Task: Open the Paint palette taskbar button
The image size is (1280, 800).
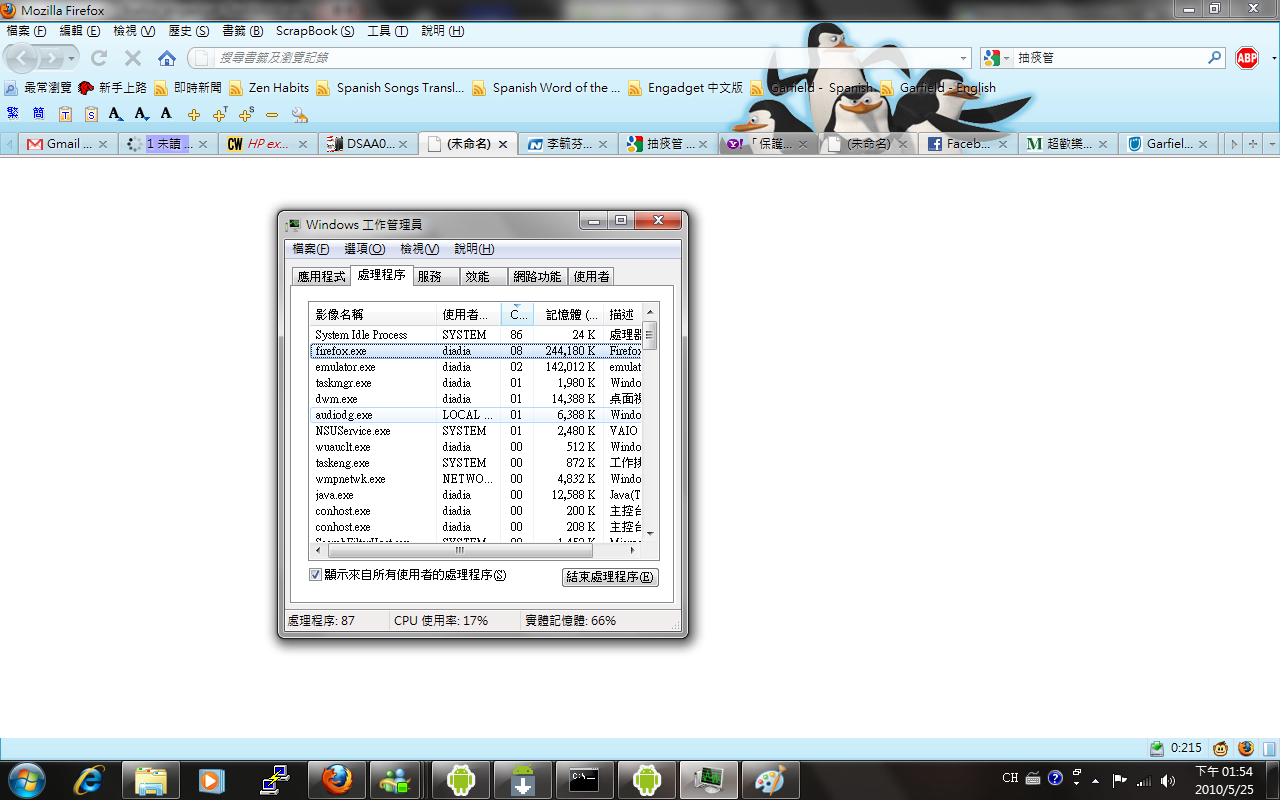Action: coord(771,779)
